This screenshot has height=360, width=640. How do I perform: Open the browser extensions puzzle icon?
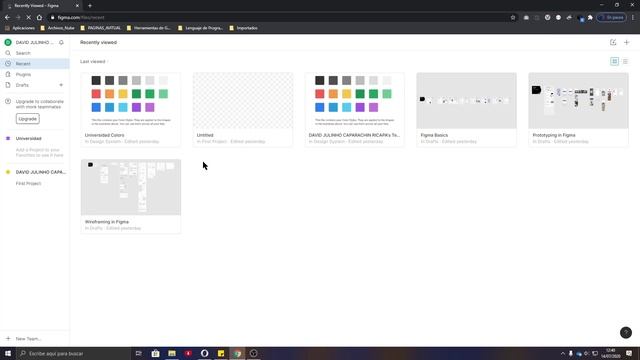pos(590,18)
